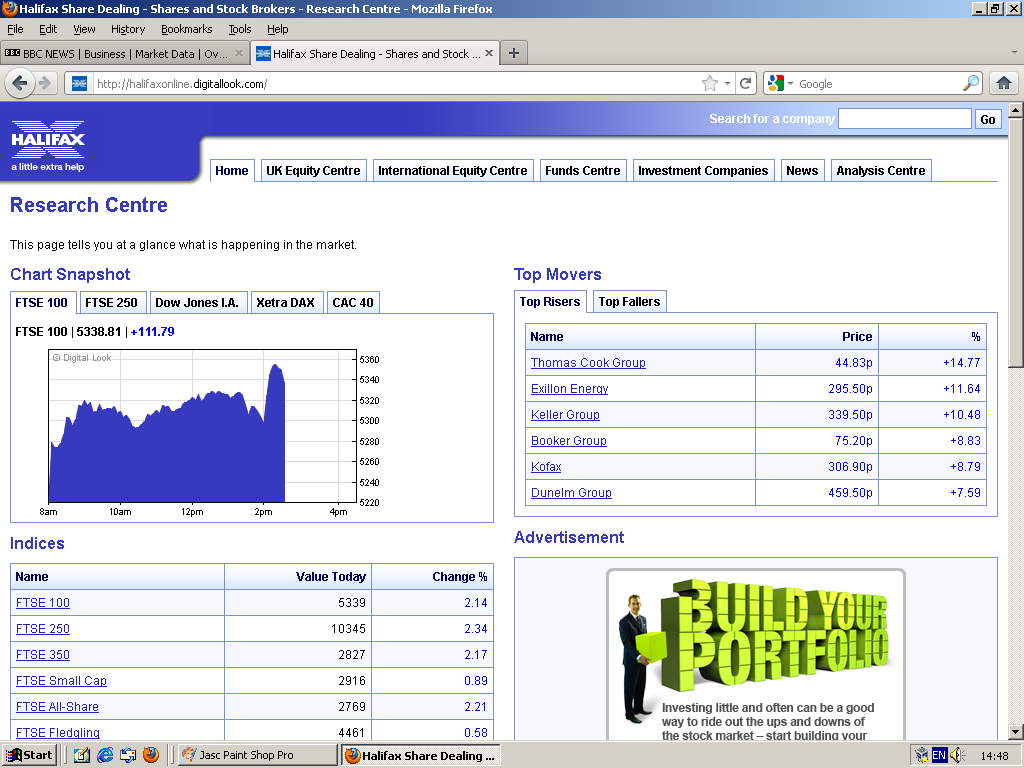1024x768 pixels.
Task: Click the Halifax site icon in address bar
Action: pyautogui.click(x=80, y=84)
